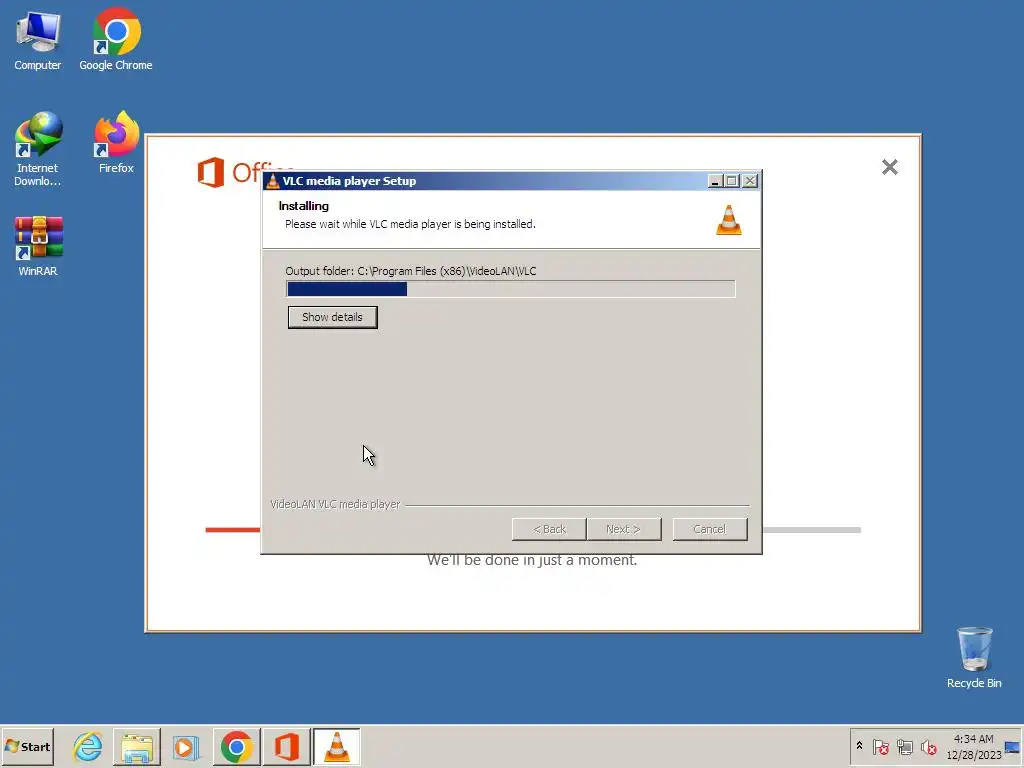Open the network status tray icon

click(904, 746)
